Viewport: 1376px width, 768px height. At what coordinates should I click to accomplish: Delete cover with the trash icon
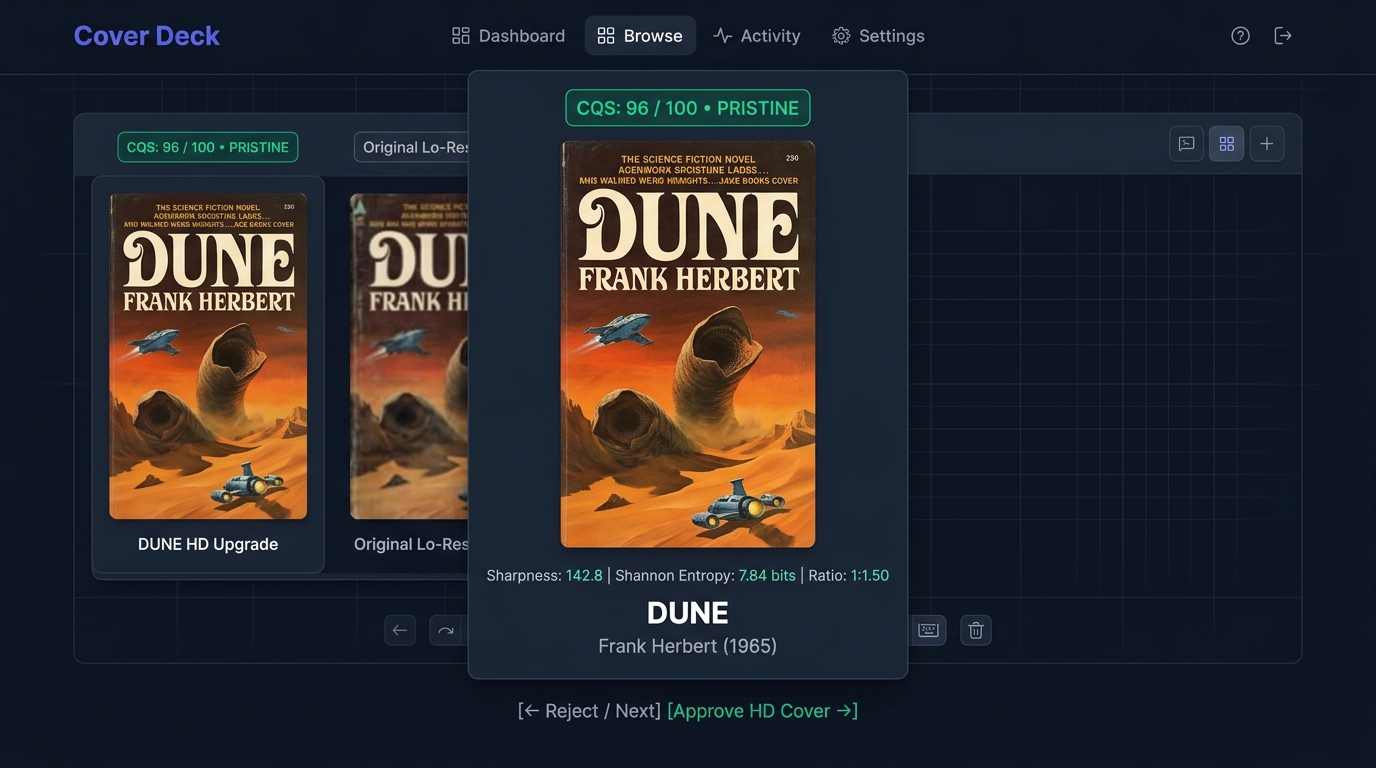coord(976,630)
